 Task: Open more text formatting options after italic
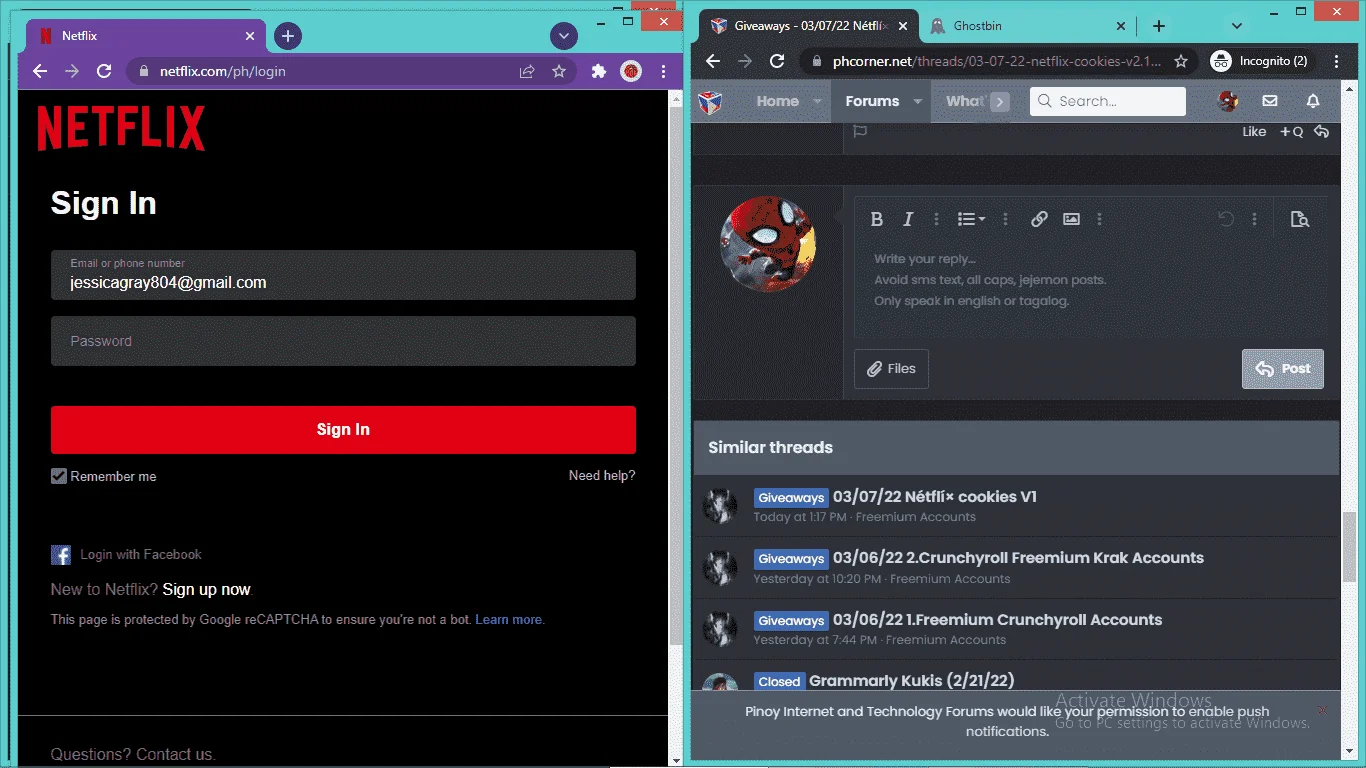pos(936,219)
